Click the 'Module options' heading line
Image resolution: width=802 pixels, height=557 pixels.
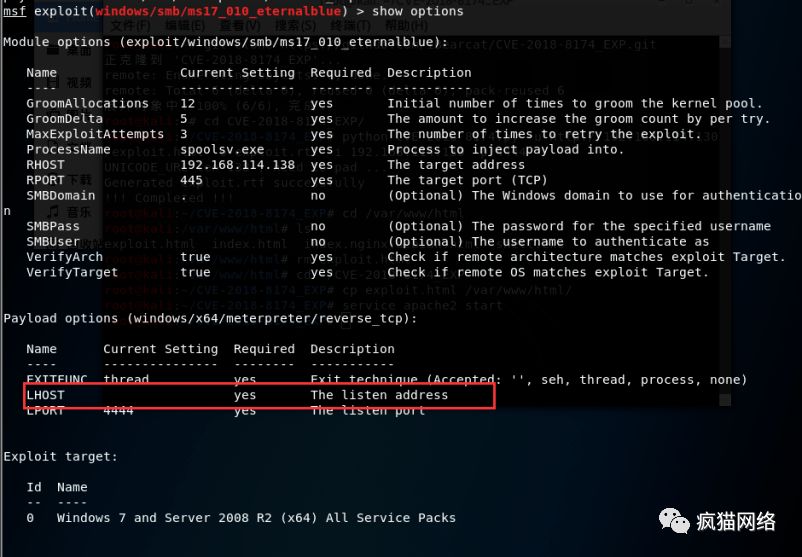(226, 42)
